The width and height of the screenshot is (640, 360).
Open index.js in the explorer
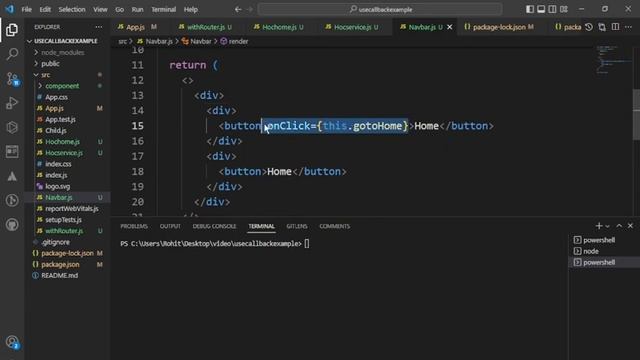point(56,175)
